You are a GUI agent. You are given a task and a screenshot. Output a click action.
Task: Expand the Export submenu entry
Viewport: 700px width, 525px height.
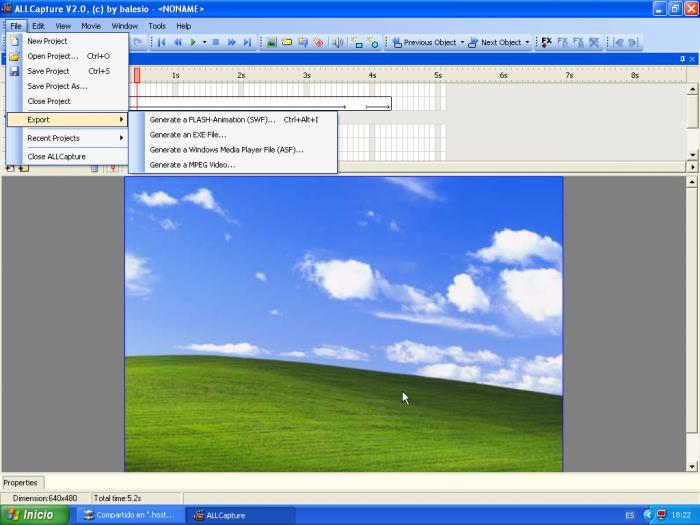pos(67,120)
